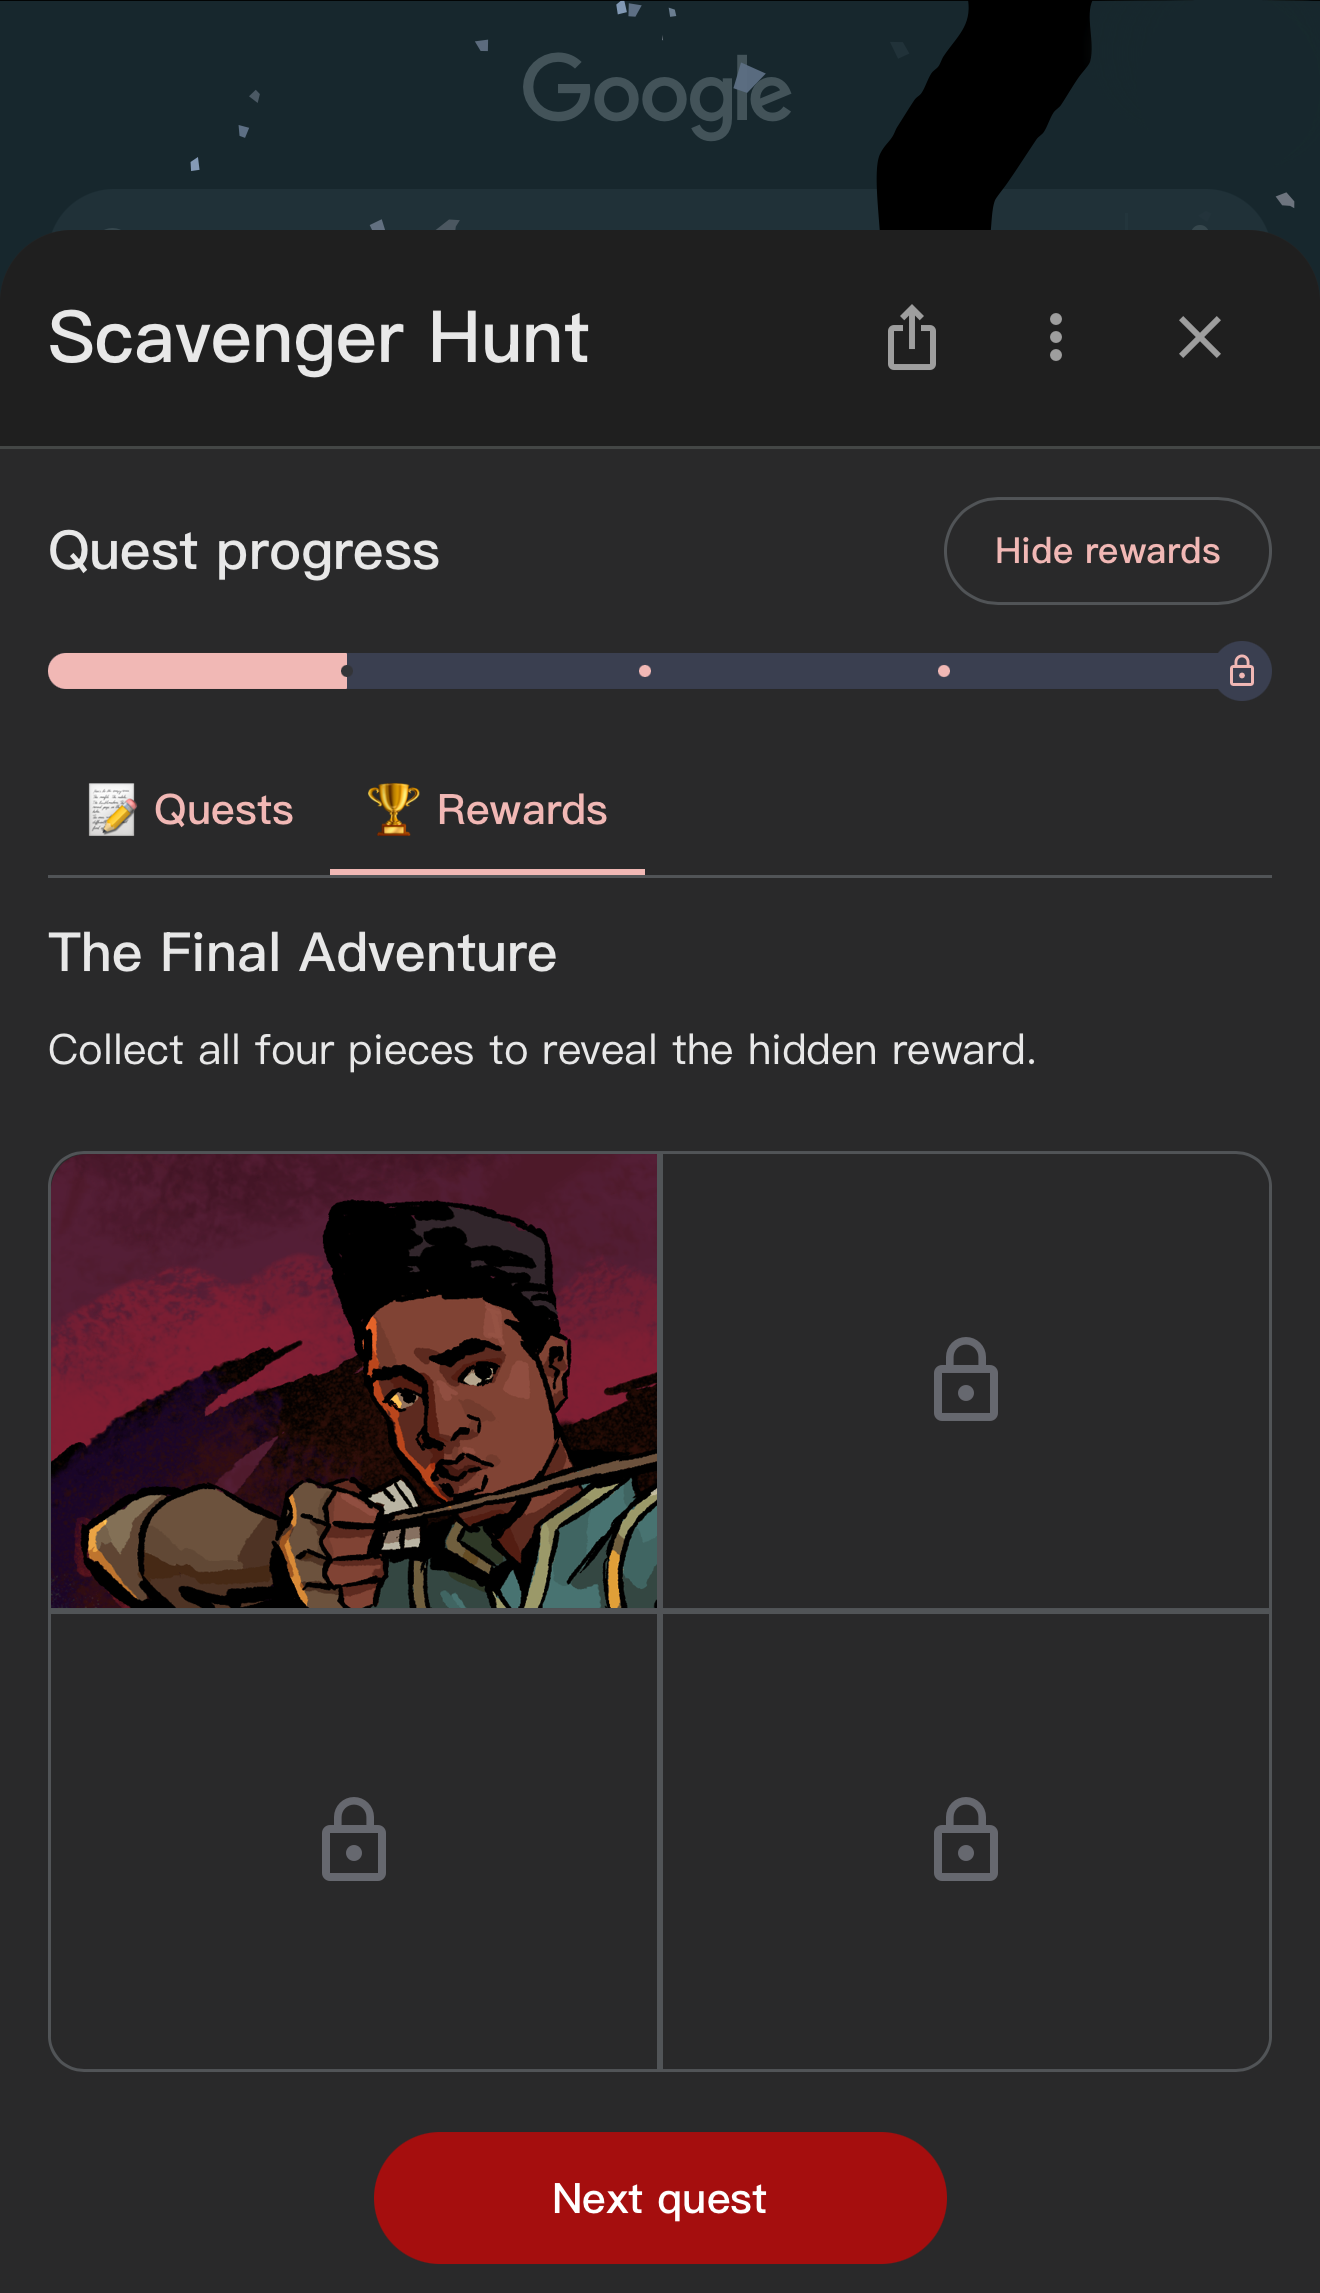Click the first progress milestone marker
The width and height of the screenshot is (1320, 2293).
pyautogui.click(x=346, y=671)
